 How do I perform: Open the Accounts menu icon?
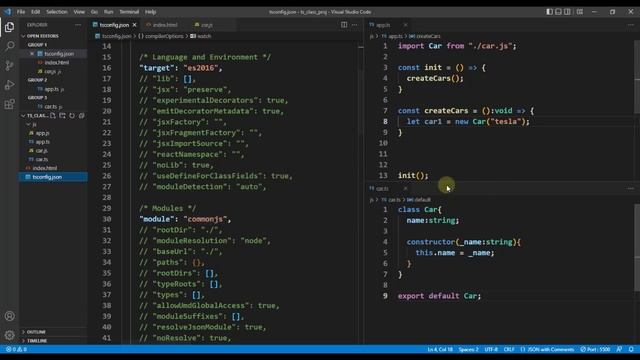click(9, 316)
